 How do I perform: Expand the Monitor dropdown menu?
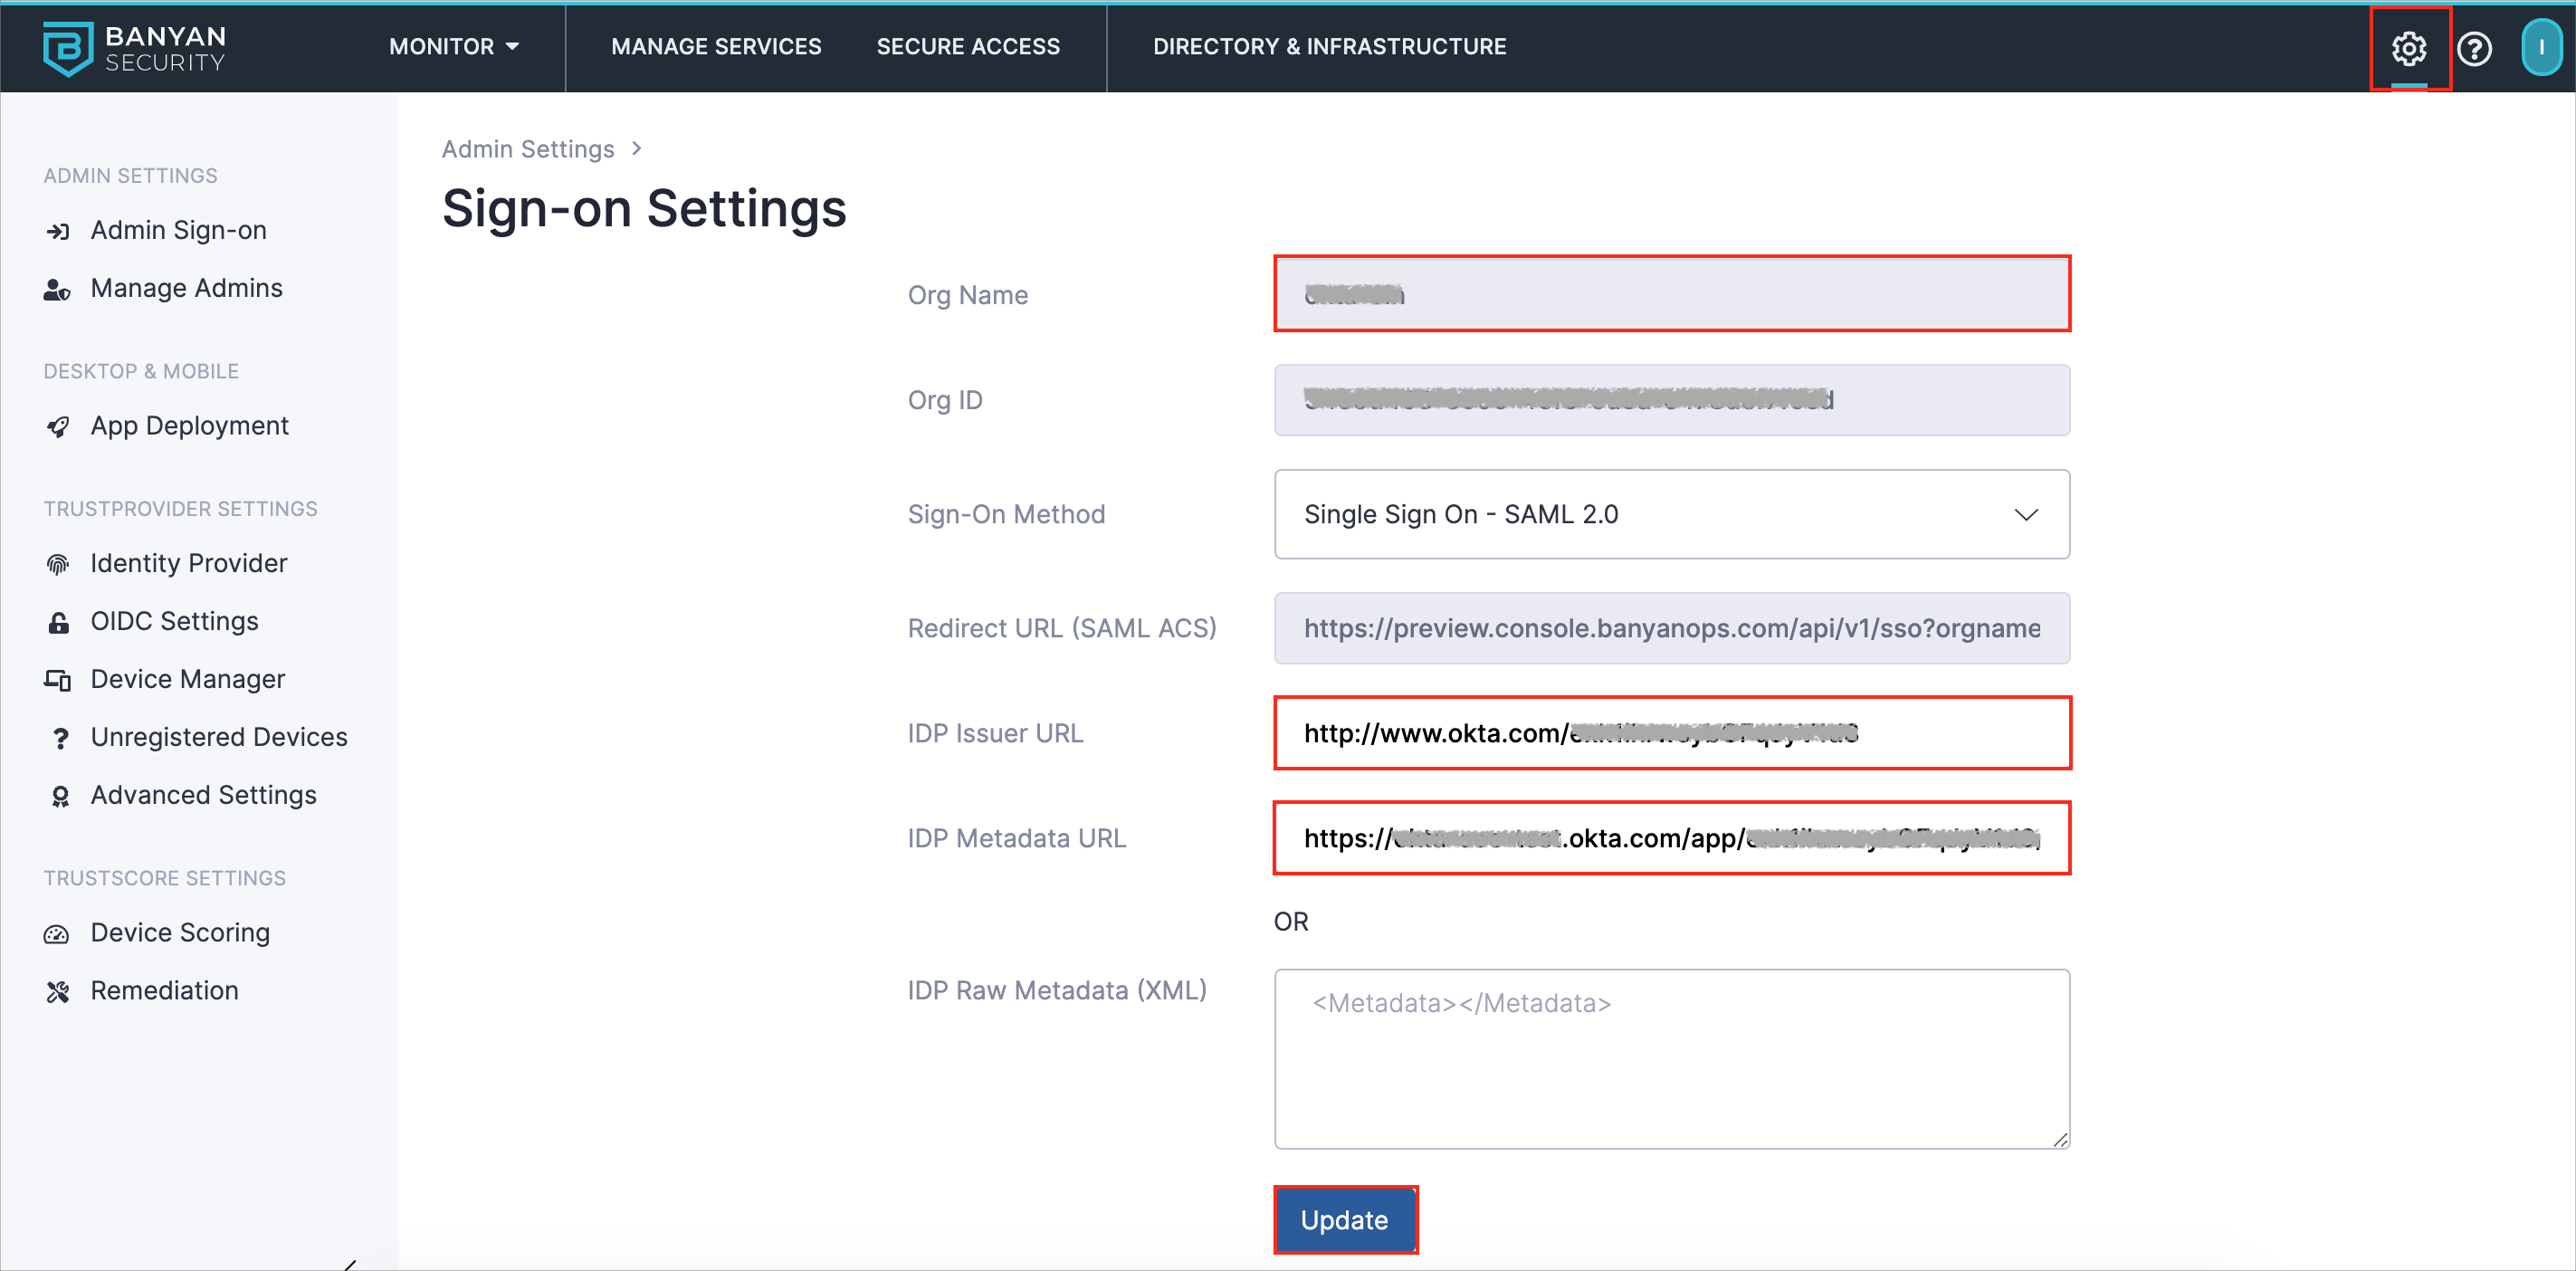pos(454,47)
